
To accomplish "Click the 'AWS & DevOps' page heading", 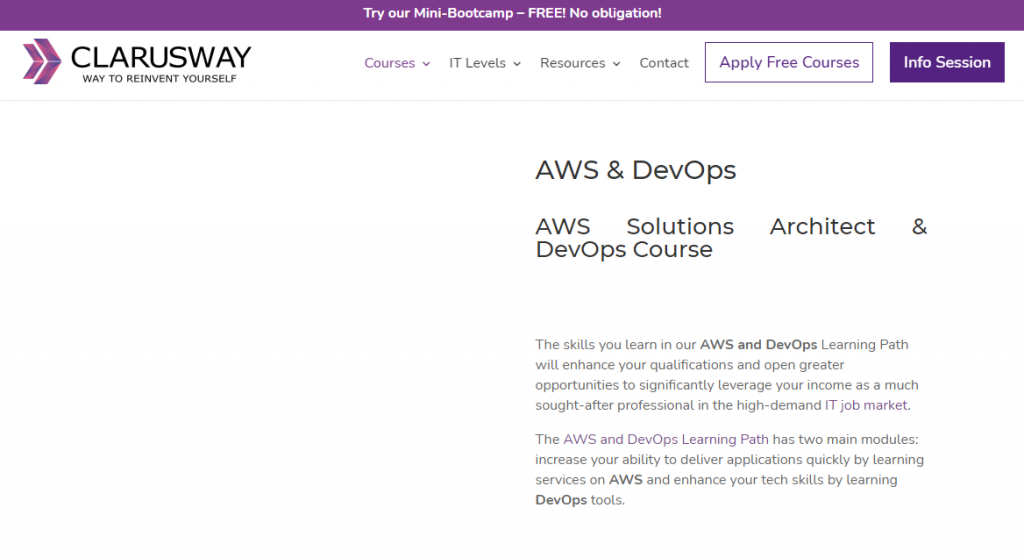I will click(636, 170).
